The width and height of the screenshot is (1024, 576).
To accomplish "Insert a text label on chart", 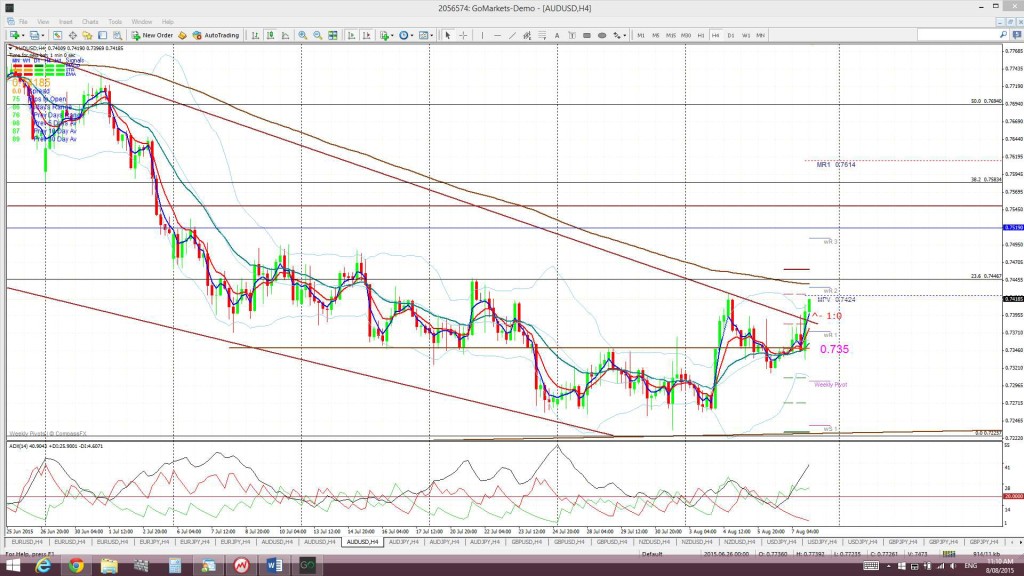I will tap(557, 35).
